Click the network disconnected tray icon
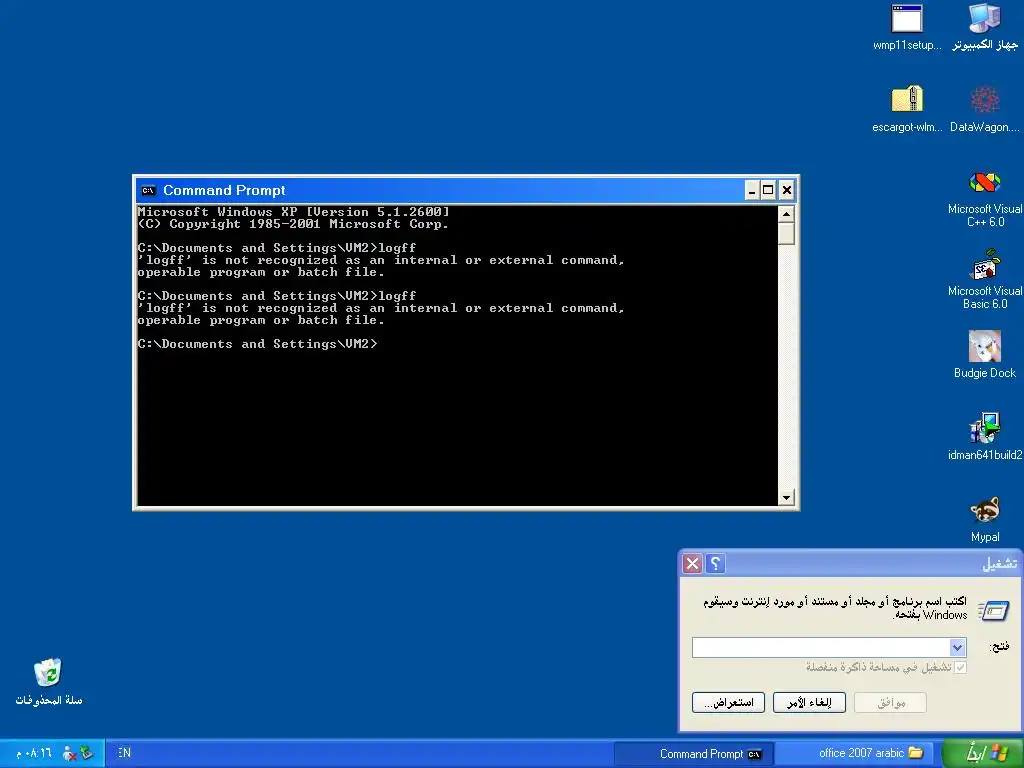This screenshot has height=768, width=1024. pyautogui.click(x=69, y=754)
